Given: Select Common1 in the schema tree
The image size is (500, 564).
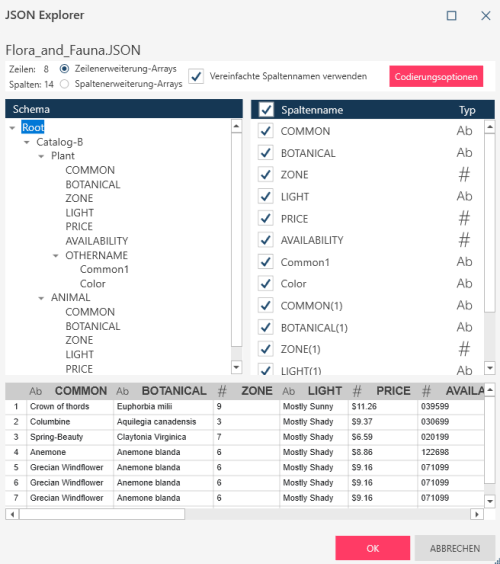Looking at the screenshot, I should tap(104, 269).
